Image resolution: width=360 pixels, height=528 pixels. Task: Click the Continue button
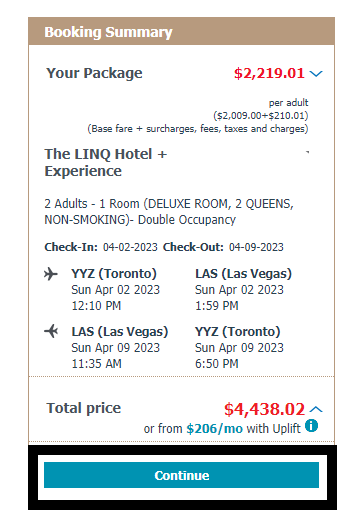182,475
